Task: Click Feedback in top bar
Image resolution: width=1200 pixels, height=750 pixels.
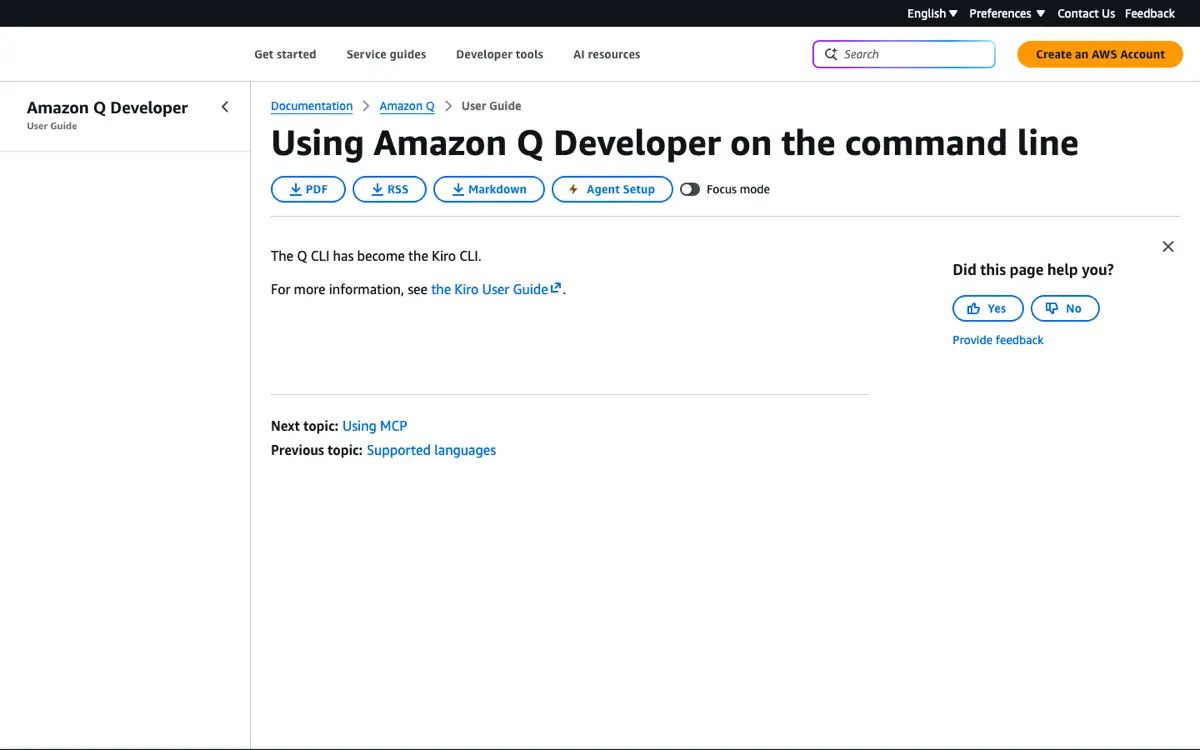Action: pyautogui.click(x=1150, y=13)
